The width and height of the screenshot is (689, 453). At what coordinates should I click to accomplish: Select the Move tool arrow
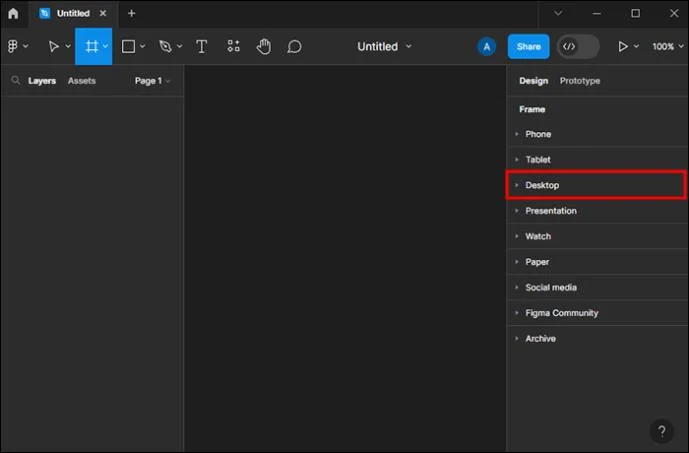point(54,46)
